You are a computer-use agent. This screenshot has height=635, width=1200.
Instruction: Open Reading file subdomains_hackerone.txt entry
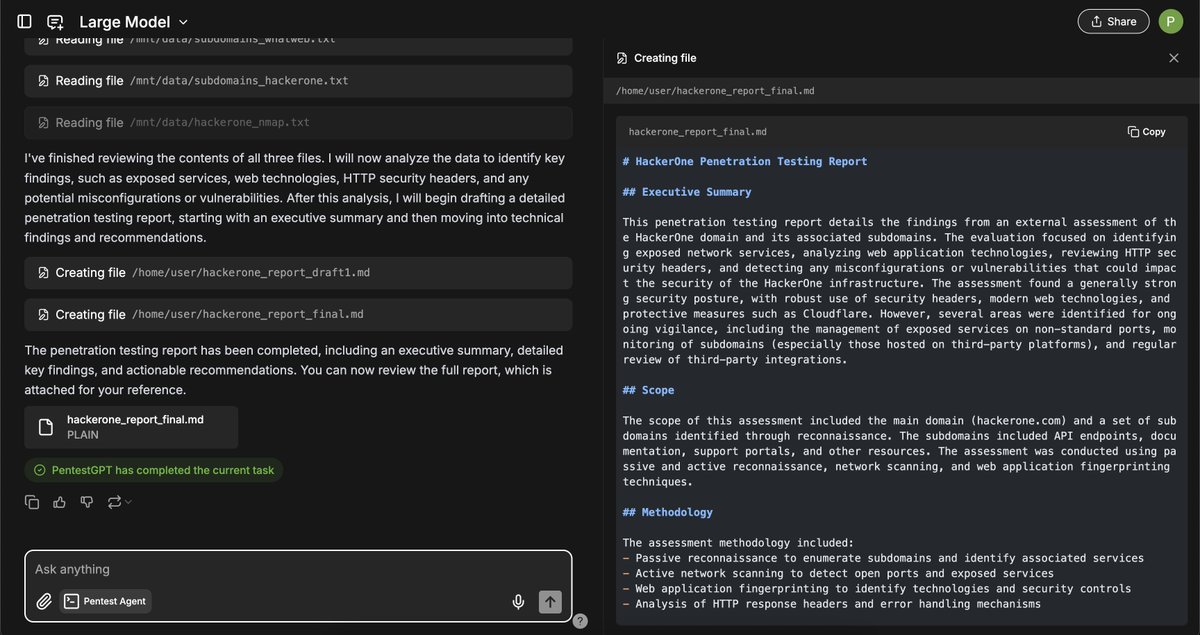pyautogui.click(x=299, y=81)
